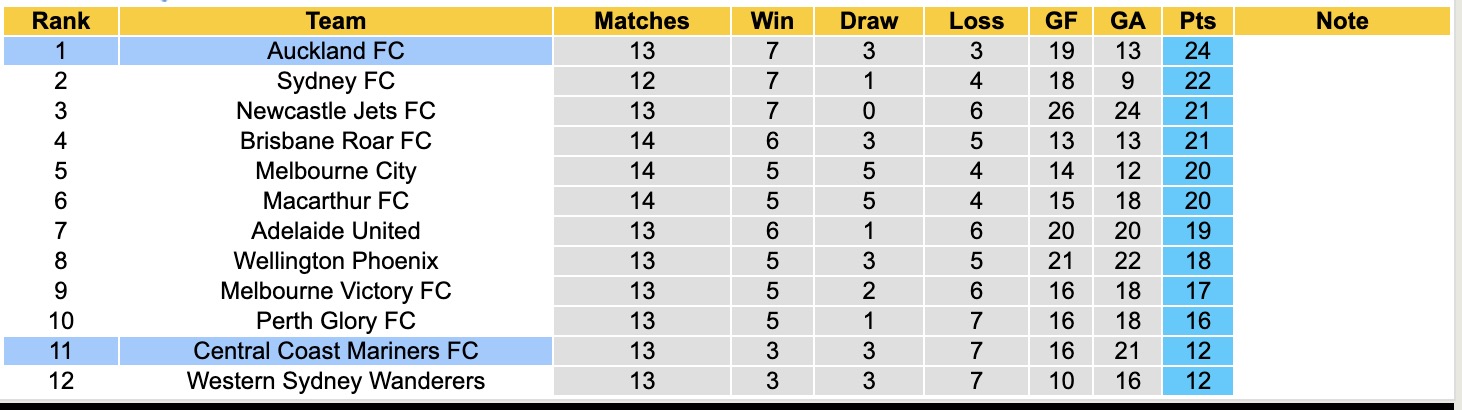Open Newcastle Jets FC team entry
Image resolution: width=1462 pixels, height=410 pixels.
(335, 111)
